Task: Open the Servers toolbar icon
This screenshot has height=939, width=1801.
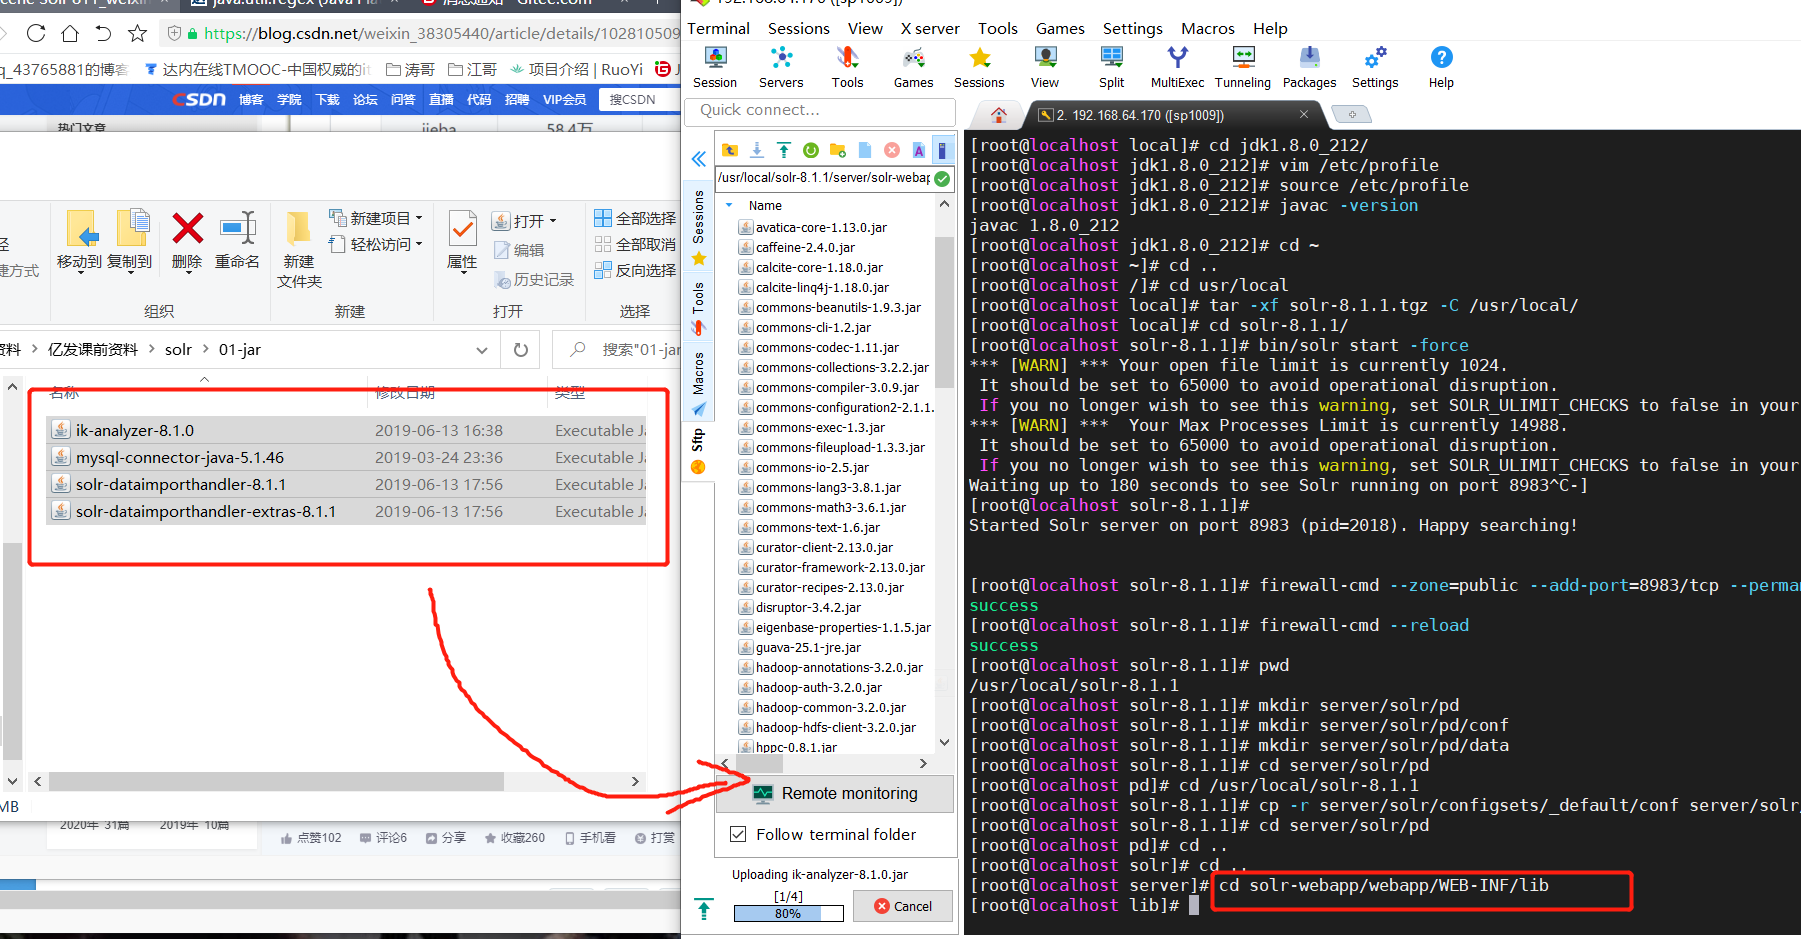Action: coord(781,67)
